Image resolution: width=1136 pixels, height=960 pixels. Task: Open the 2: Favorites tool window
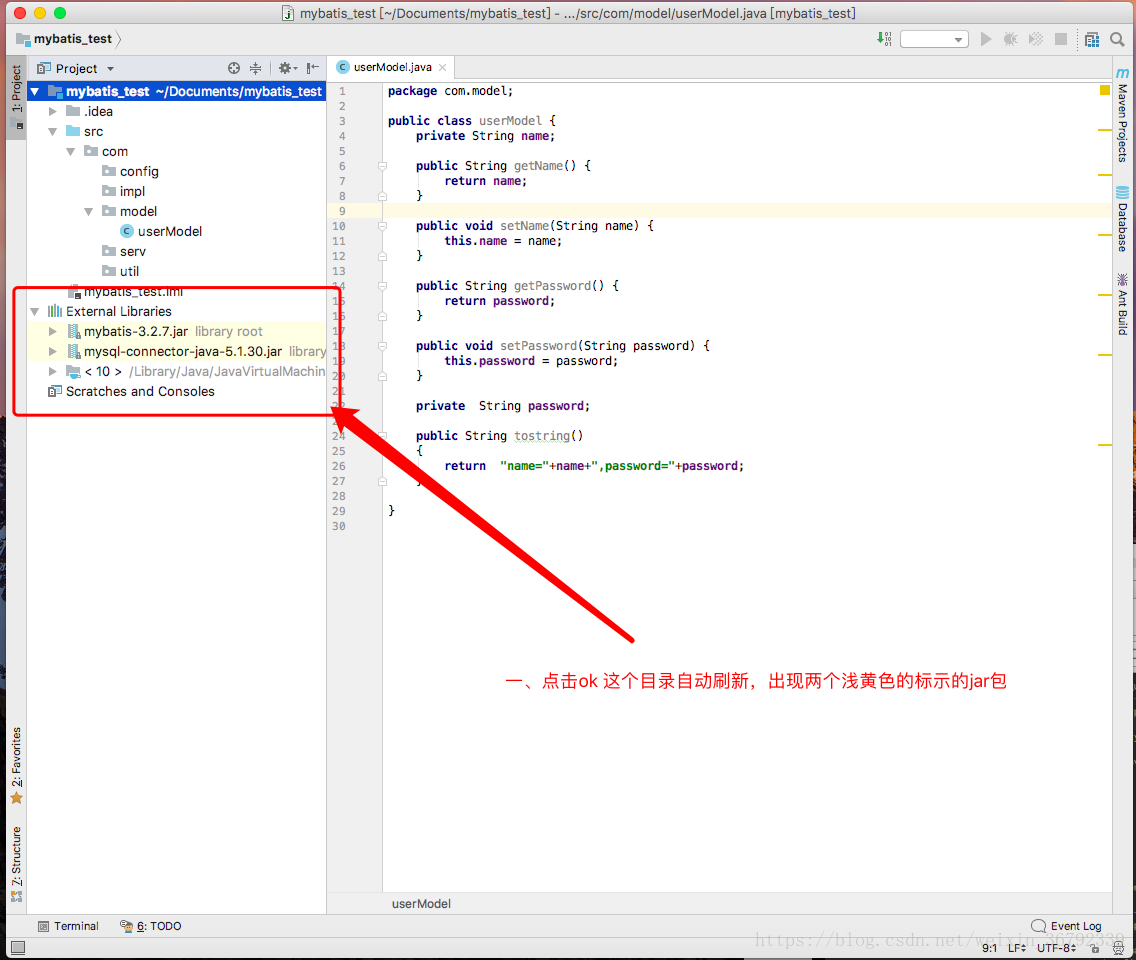pos(17,766)
